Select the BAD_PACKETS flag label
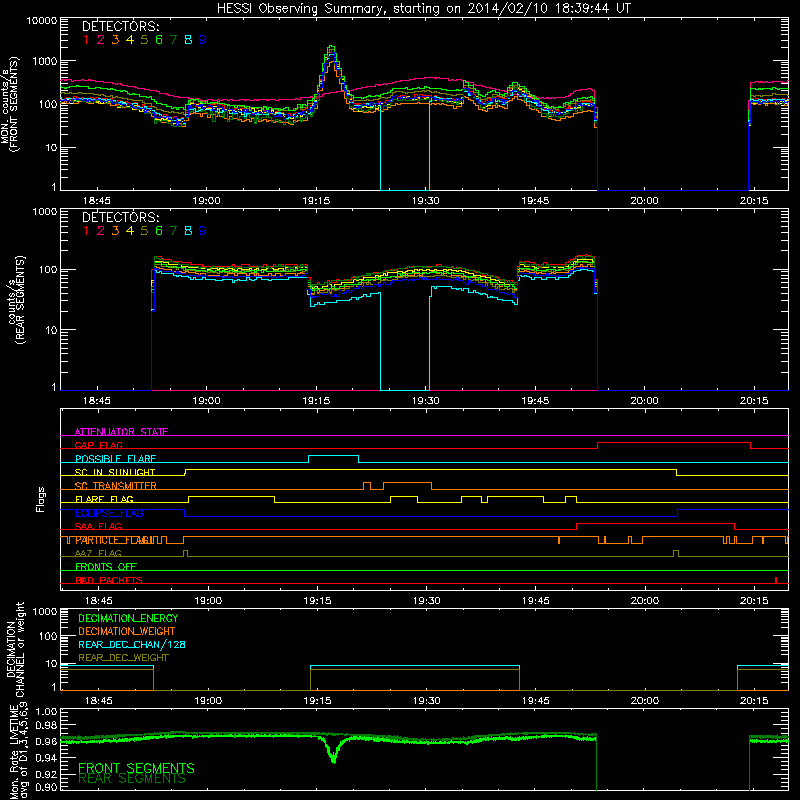The width and height of the screenshot is (800, 800). [109, 580]
